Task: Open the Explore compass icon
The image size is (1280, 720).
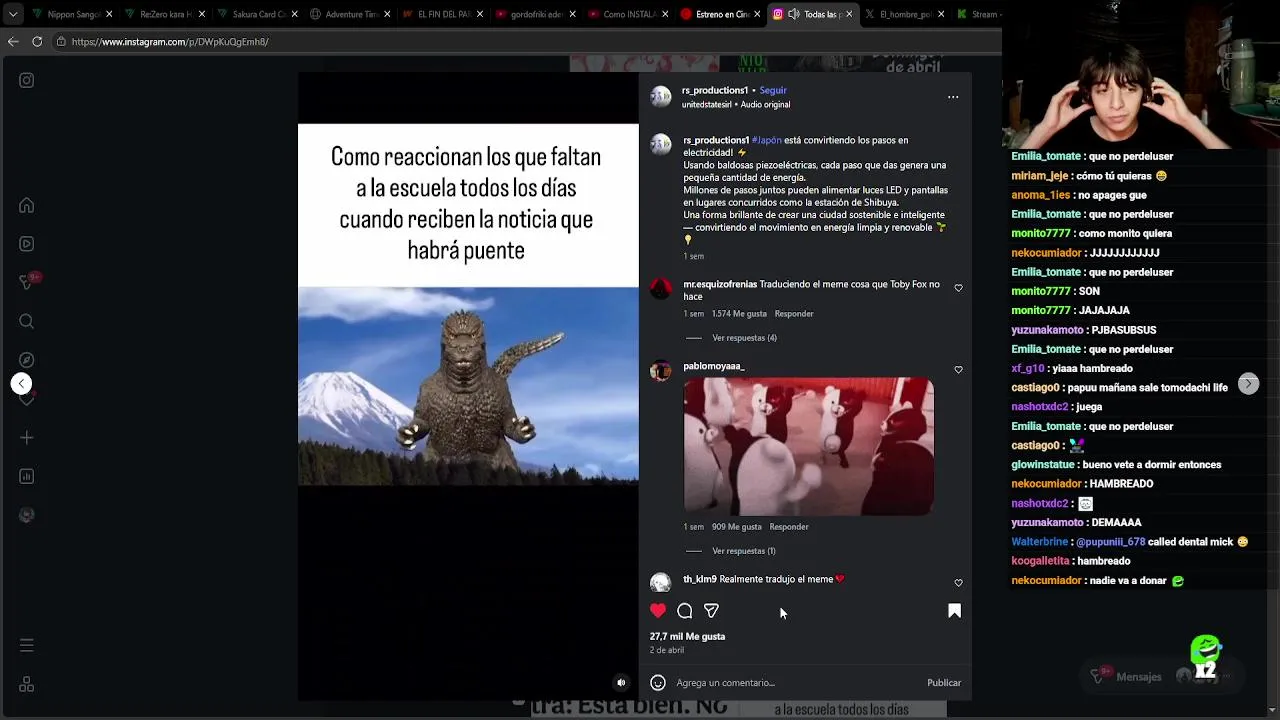Action: 27,360
